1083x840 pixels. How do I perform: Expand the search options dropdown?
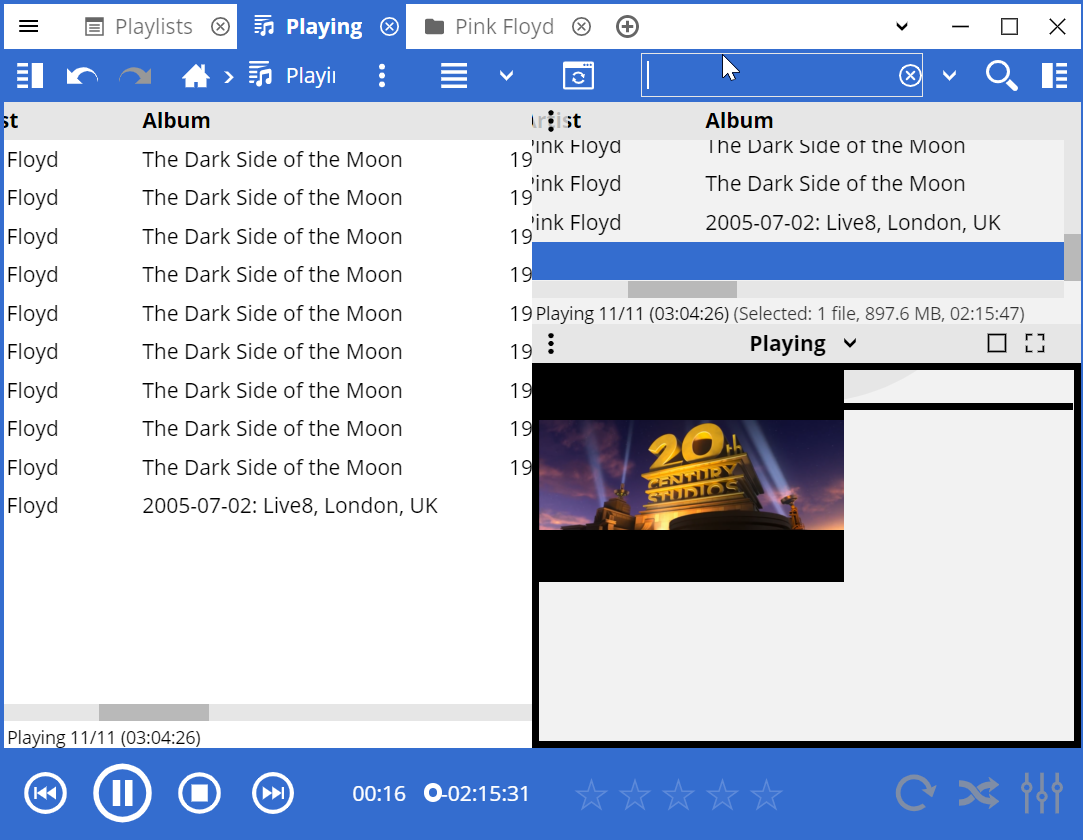[x=949, y=76]
